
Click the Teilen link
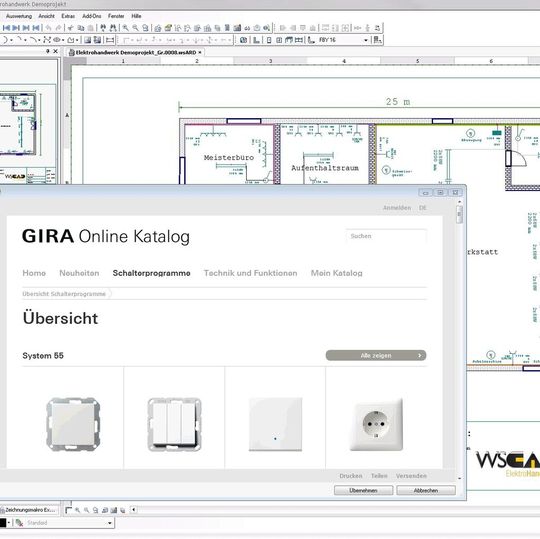[x=379, y=476]
